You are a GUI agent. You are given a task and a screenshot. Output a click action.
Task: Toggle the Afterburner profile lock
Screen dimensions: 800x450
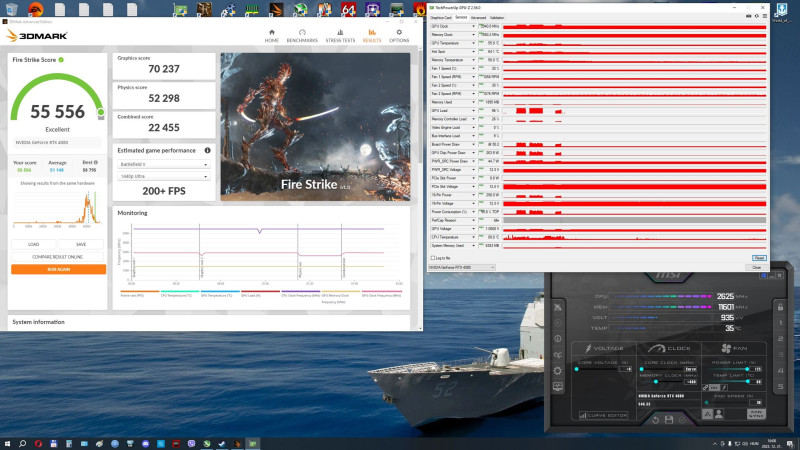(x=781, y=307)
